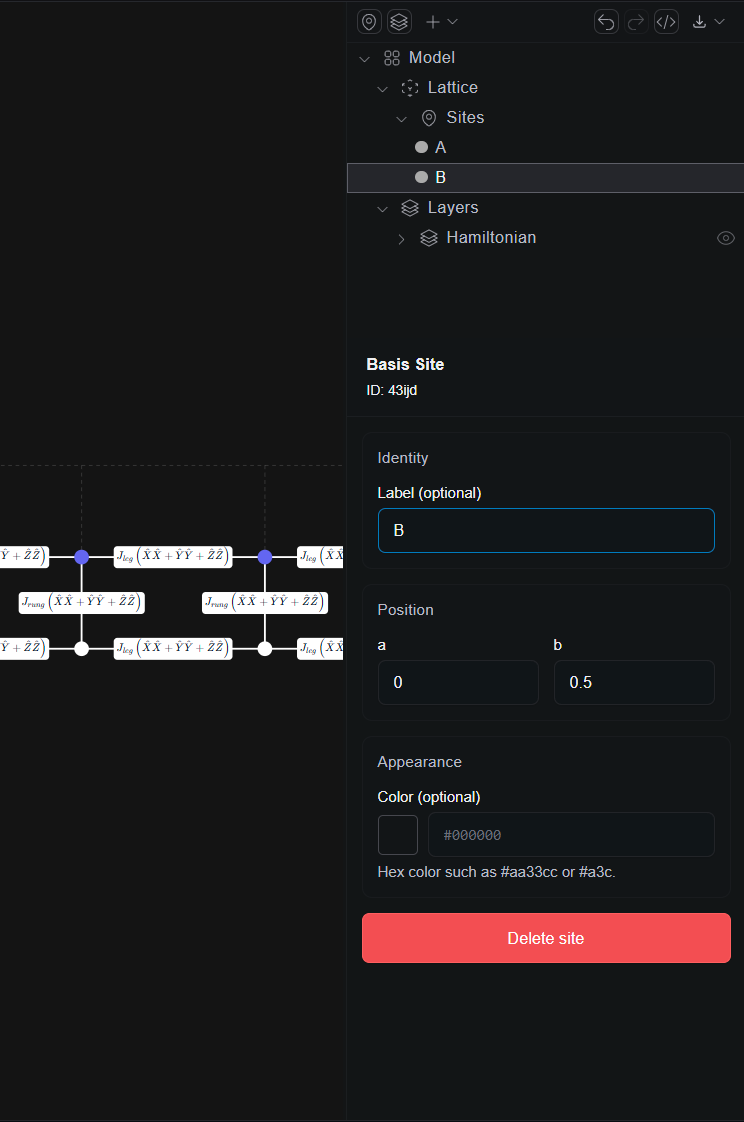744x1122 pixels.
Task: Click the add layer stack icon
Action: (399, 22)
